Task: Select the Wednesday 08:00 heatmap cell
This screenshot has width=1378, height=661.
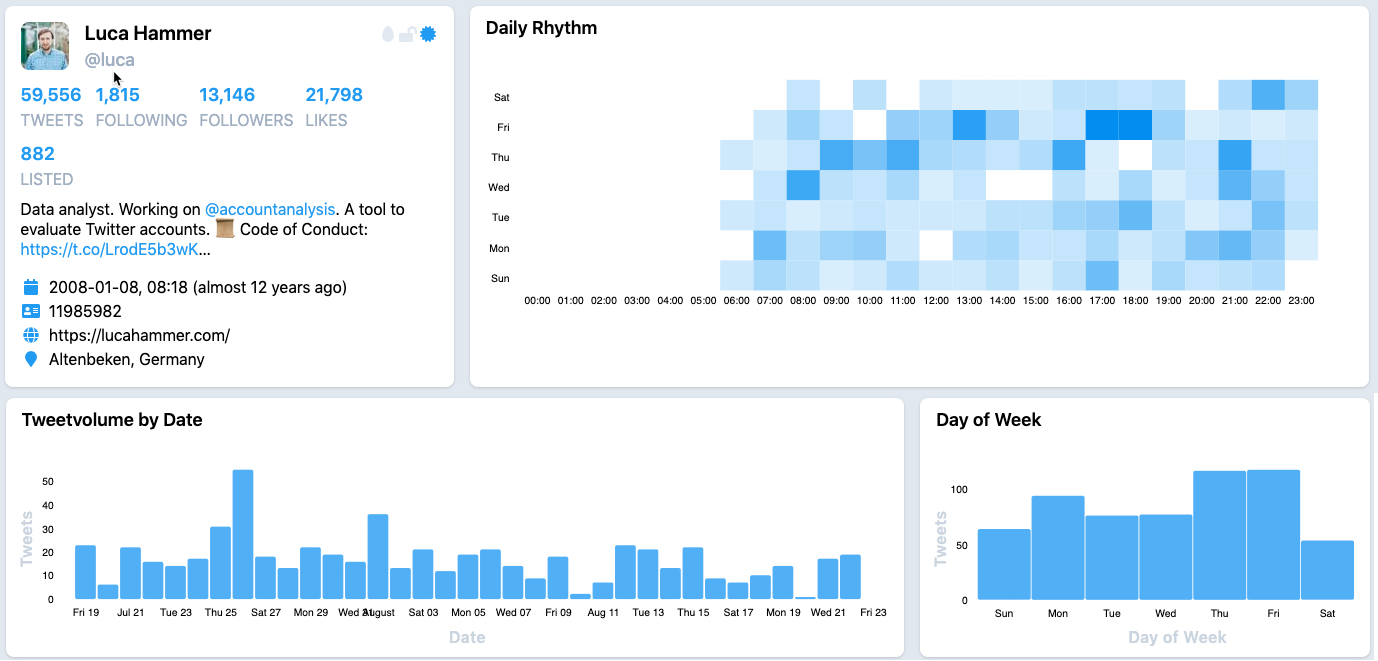Action: pyautogui.click(x=803, y=185)
